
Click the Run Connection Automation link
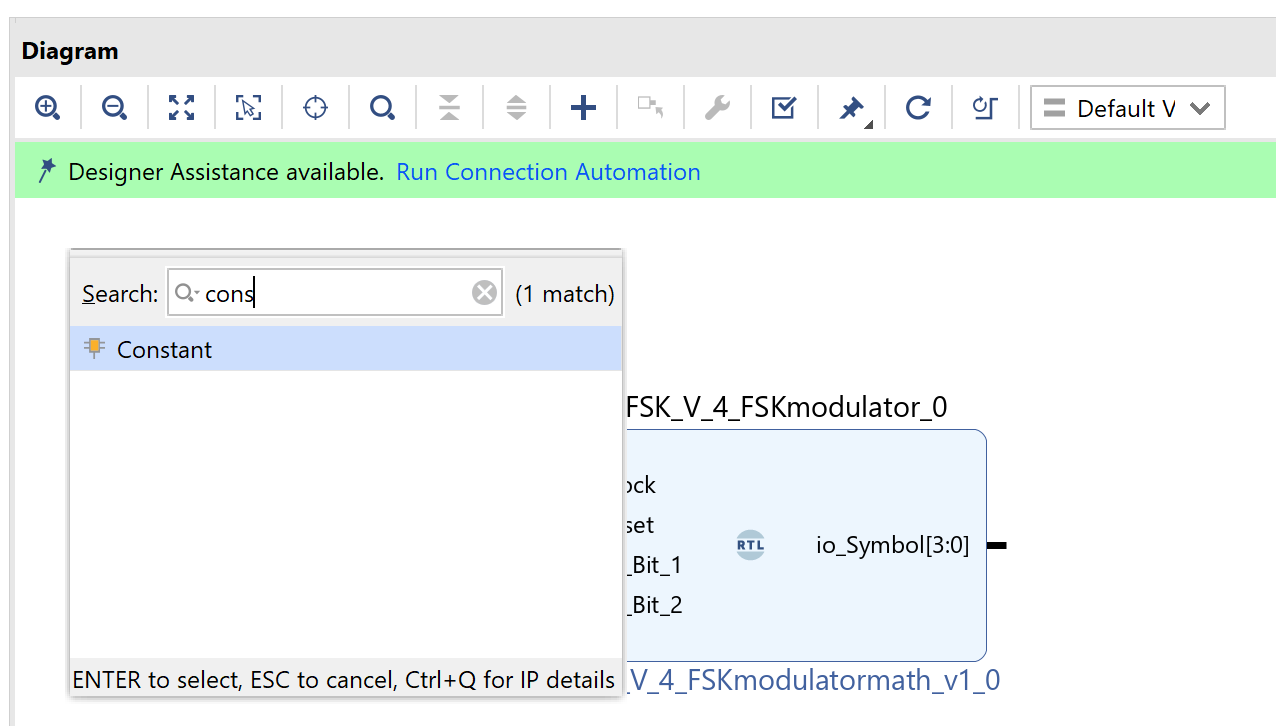coord(548,172)
